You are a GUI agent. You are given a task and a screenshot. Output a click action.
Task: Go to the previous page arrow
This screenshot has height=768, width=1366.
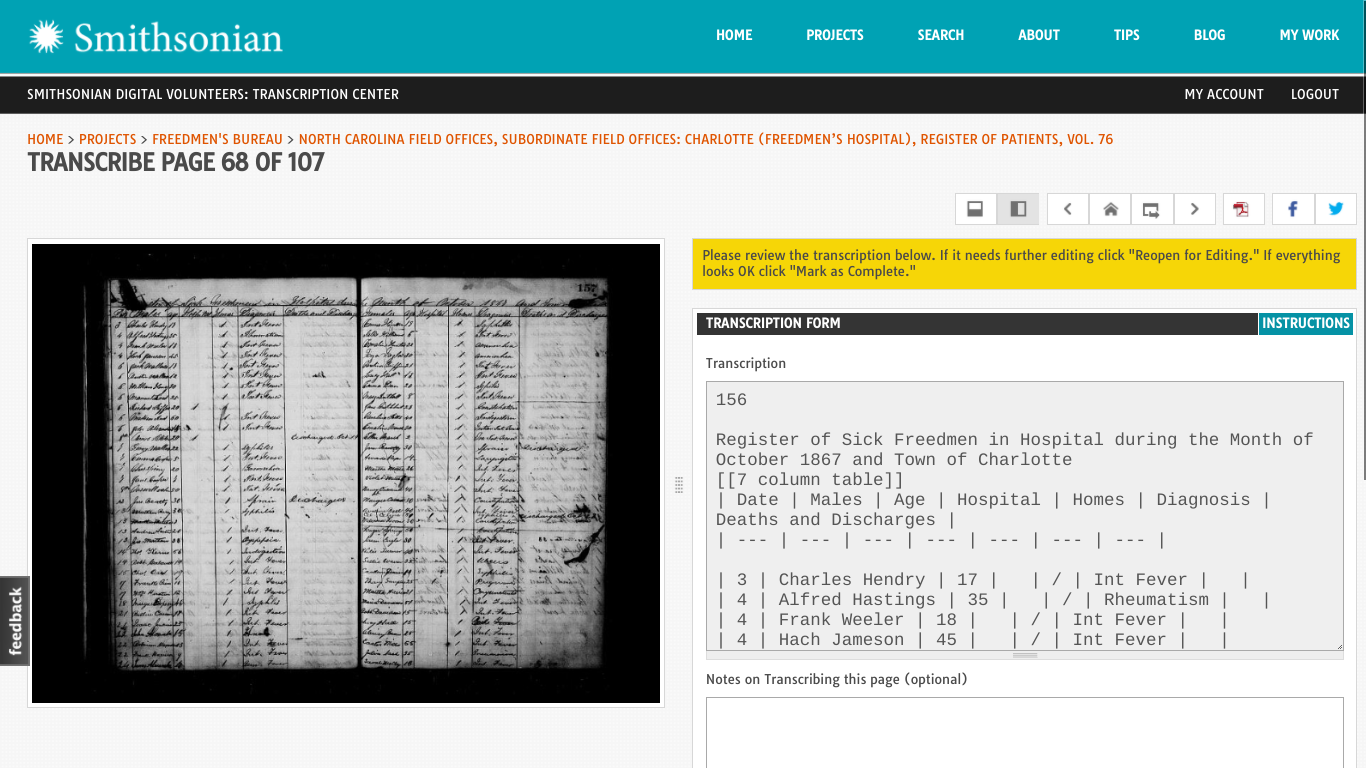click(1068, 209)
